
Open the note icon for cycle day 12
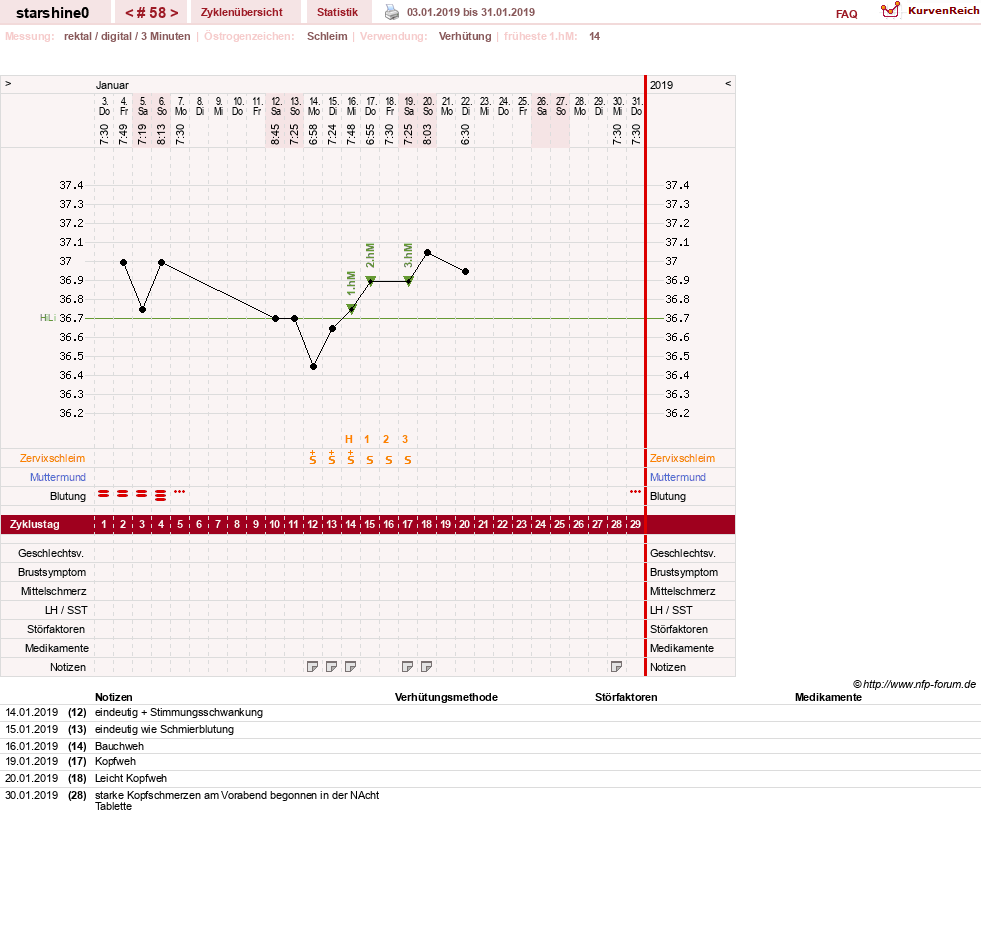[312, 667]
